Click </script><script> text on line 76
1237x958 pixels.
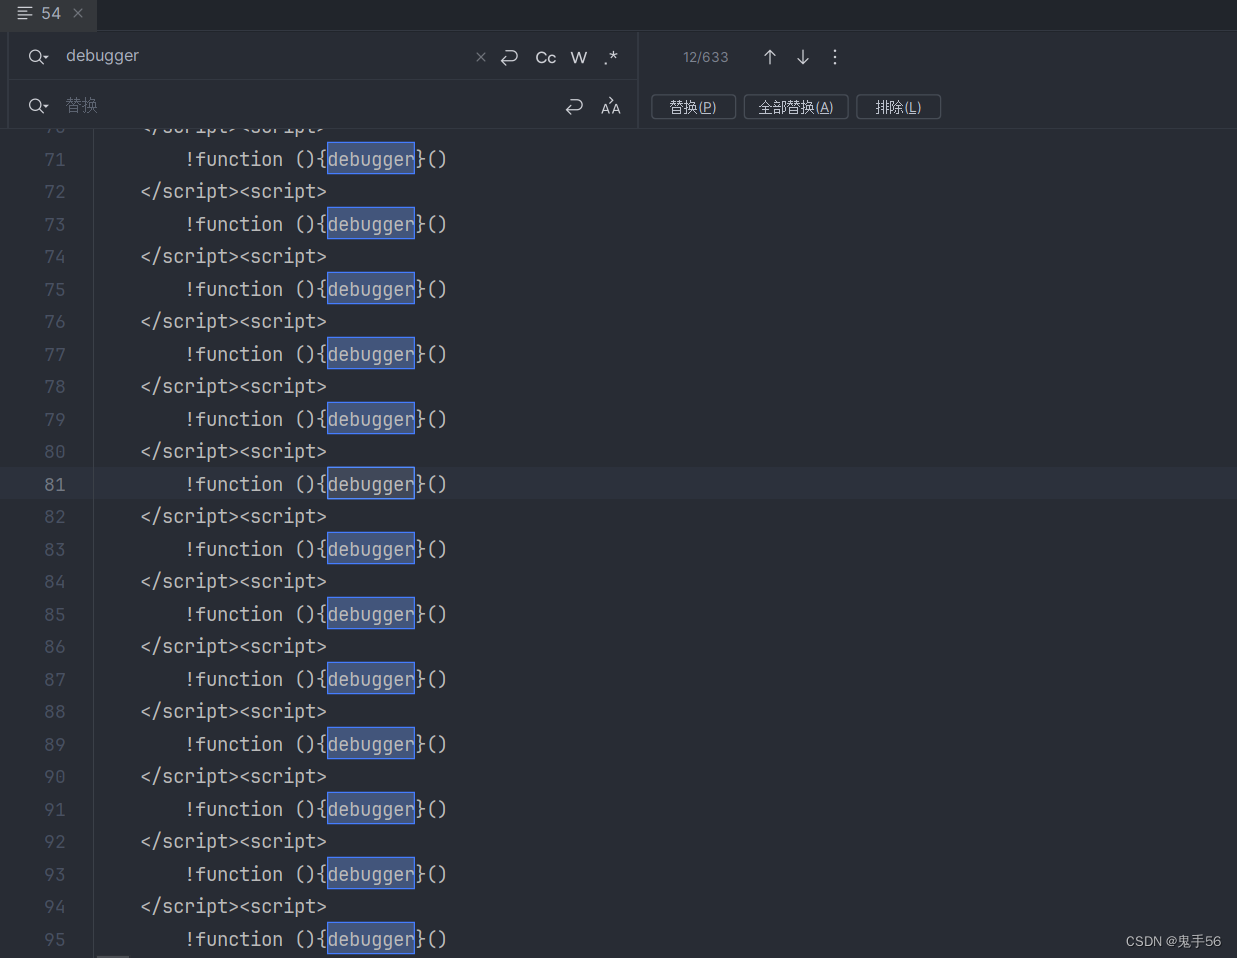pos(234,322)
